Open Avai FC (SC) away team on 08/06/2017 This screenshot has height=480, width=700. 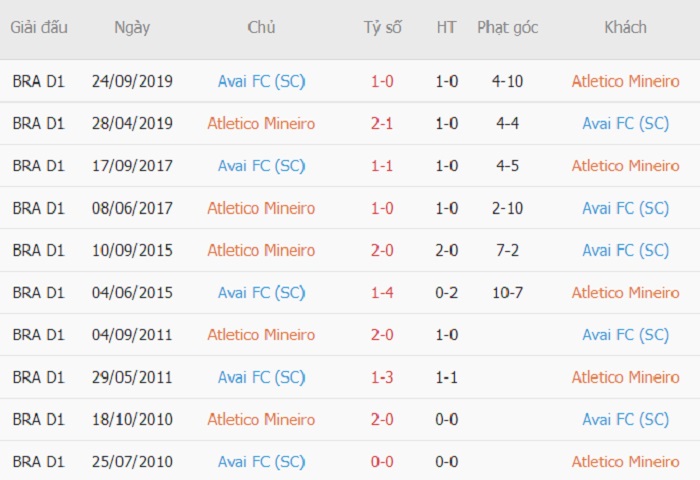point(625,208)
